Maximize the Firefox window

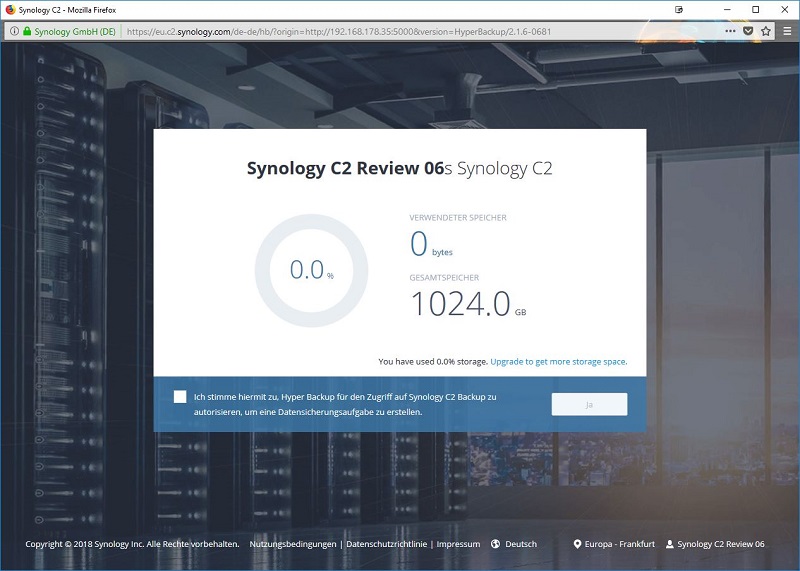[x=756, y=10]
